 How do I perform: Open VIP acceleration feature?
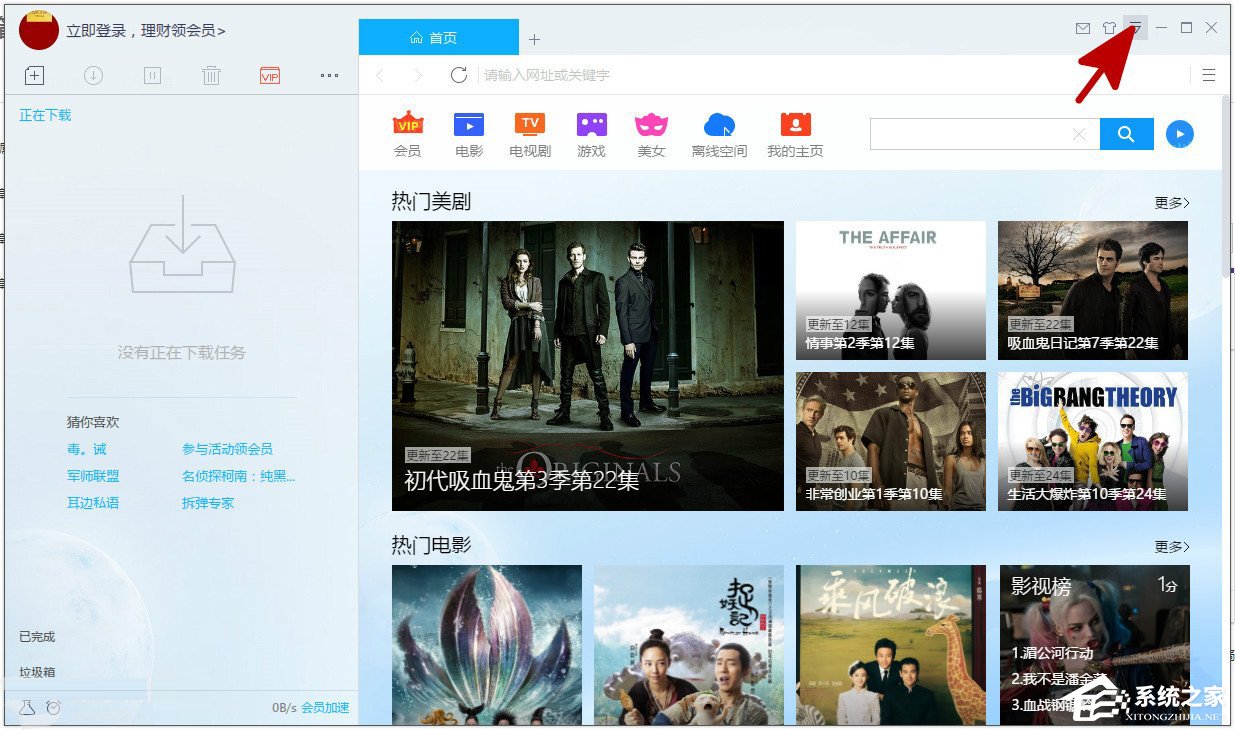[x=268, y=75]
